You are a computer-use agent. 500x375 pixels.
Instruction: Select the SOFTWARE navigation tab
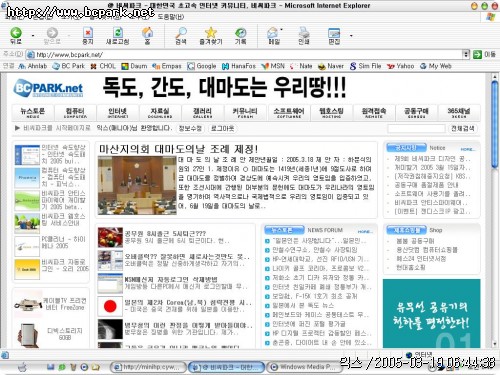pyautogui.click(x=289, y=113)
